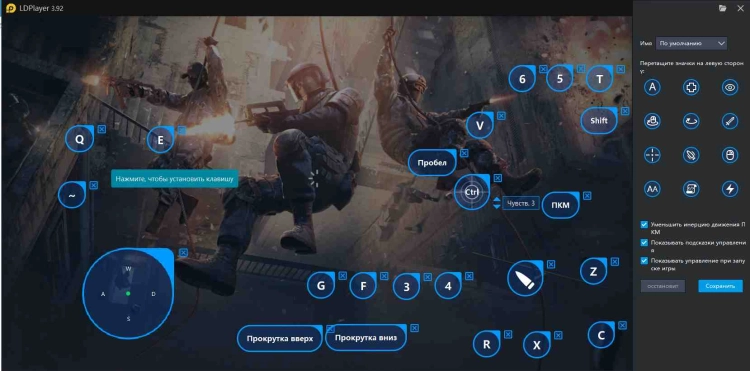
Task: Click the W direction on movement pad
Action: pos(128,269)
